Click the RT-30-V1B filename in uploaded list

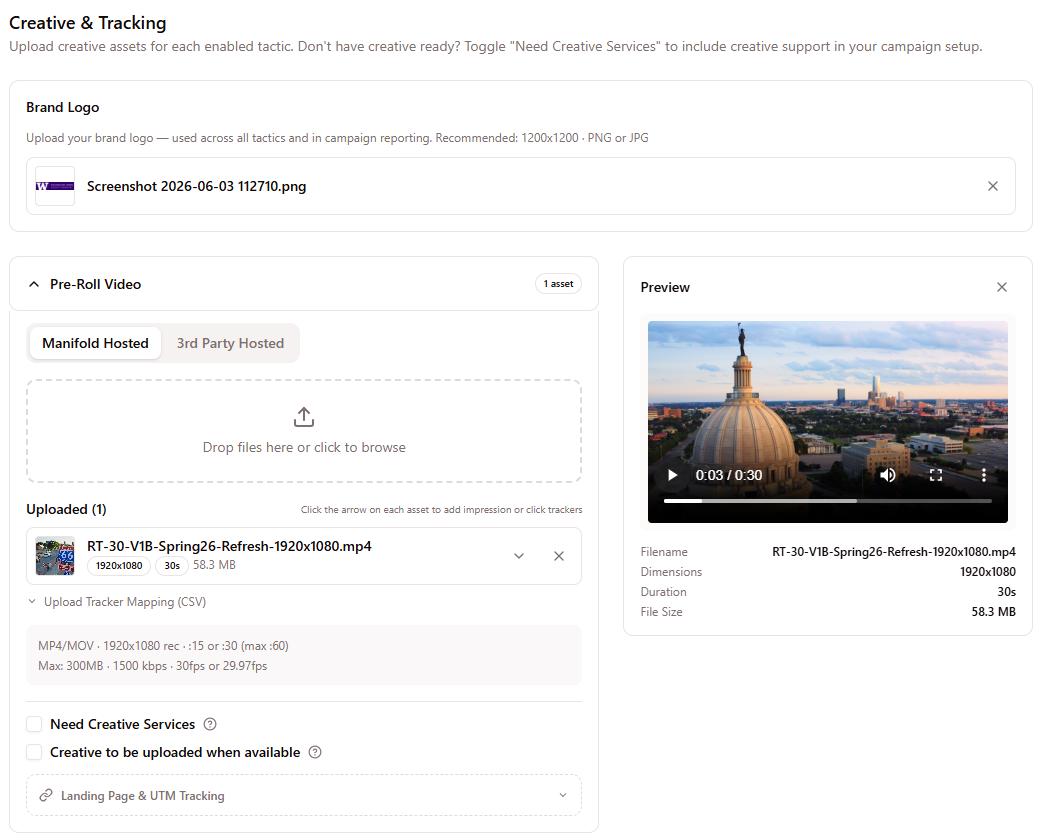pos(229,546)
